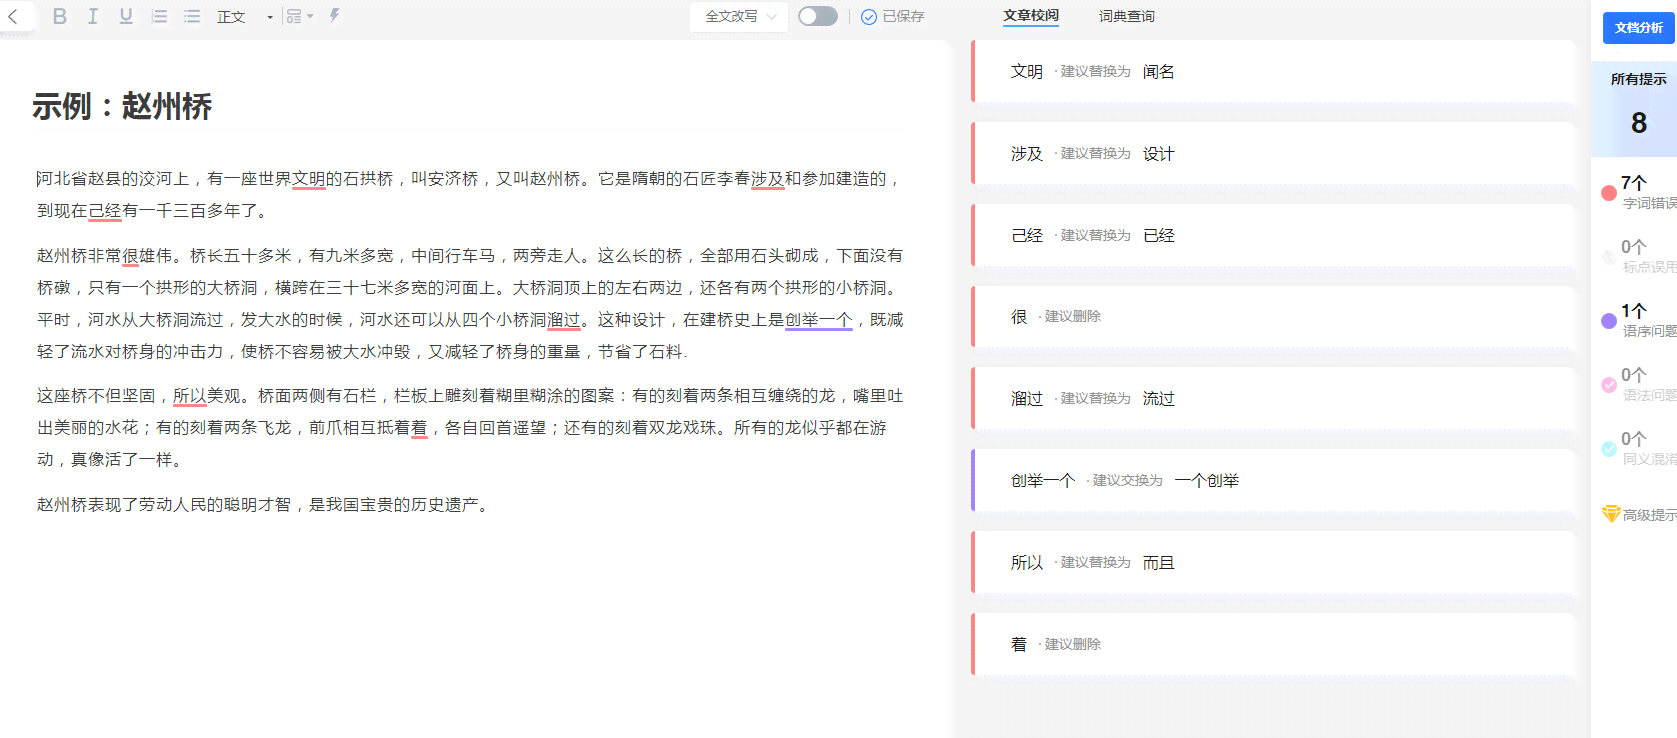Switch to the 文章校阅 tab
The height and width of the screenshot is (738, 1677).
pos(1031,16)
